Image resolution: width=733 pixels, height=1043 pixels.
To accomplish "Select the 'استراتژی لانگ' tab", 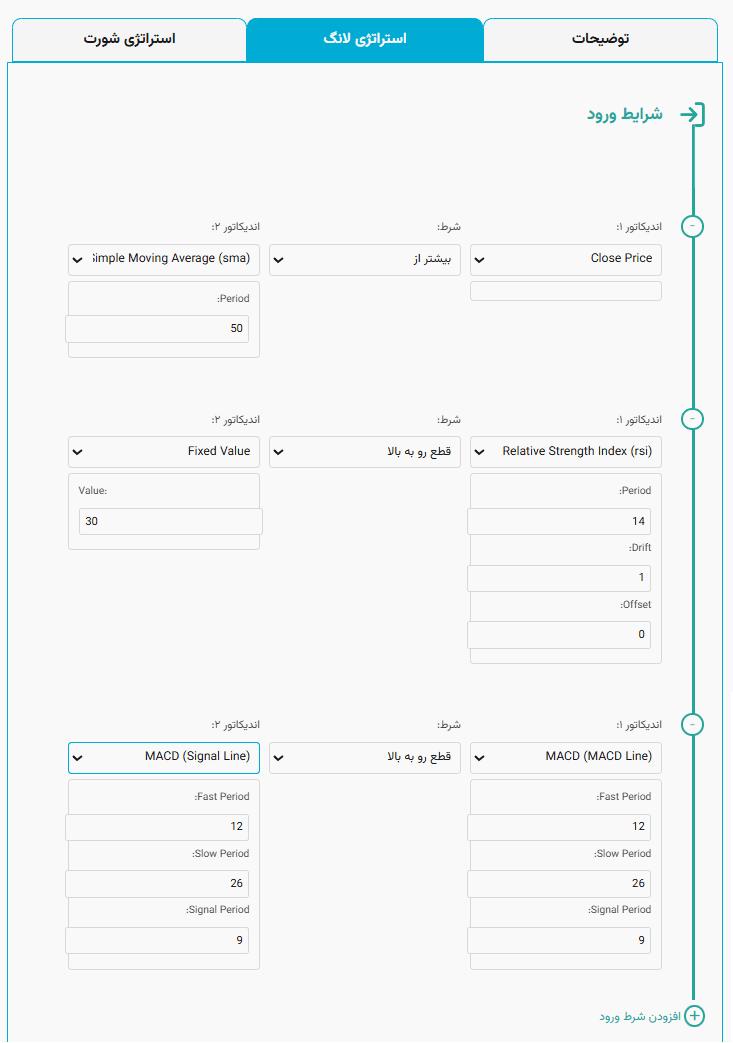I will pyautogui.click(x=365, y=40).
